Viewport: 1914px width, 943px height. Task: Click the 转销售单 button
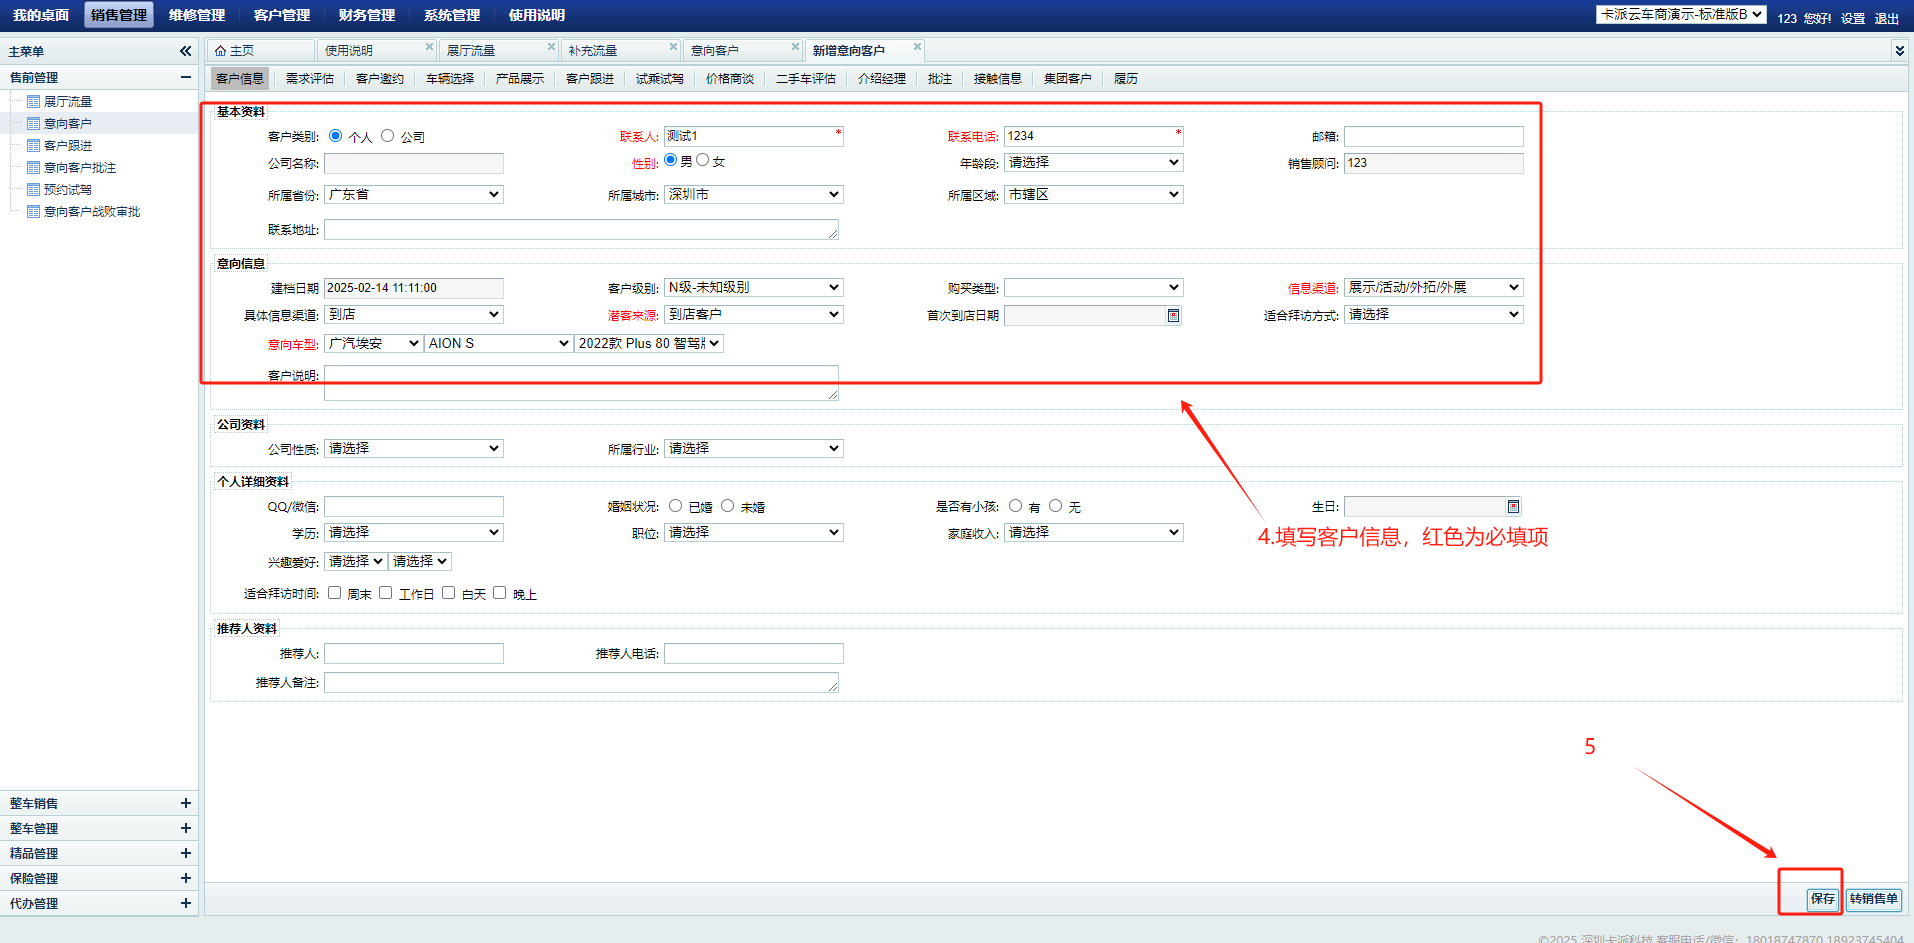[1873, 899]
